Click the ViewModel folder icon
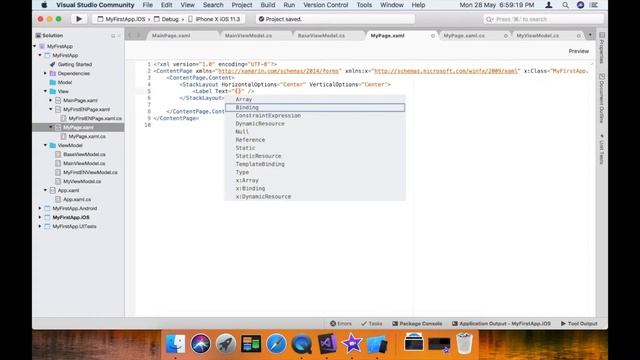Screen dimensions: 640x360 pyautogui.click(x=53, y=145)
